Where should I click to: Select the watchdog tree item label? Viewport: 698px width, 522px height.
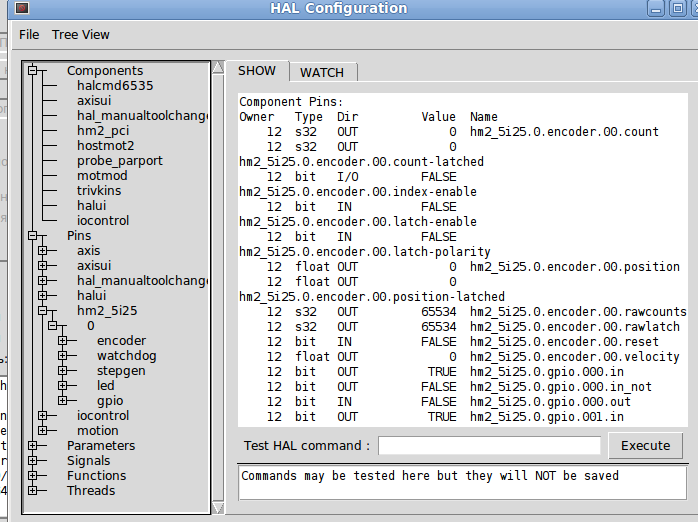127,356
